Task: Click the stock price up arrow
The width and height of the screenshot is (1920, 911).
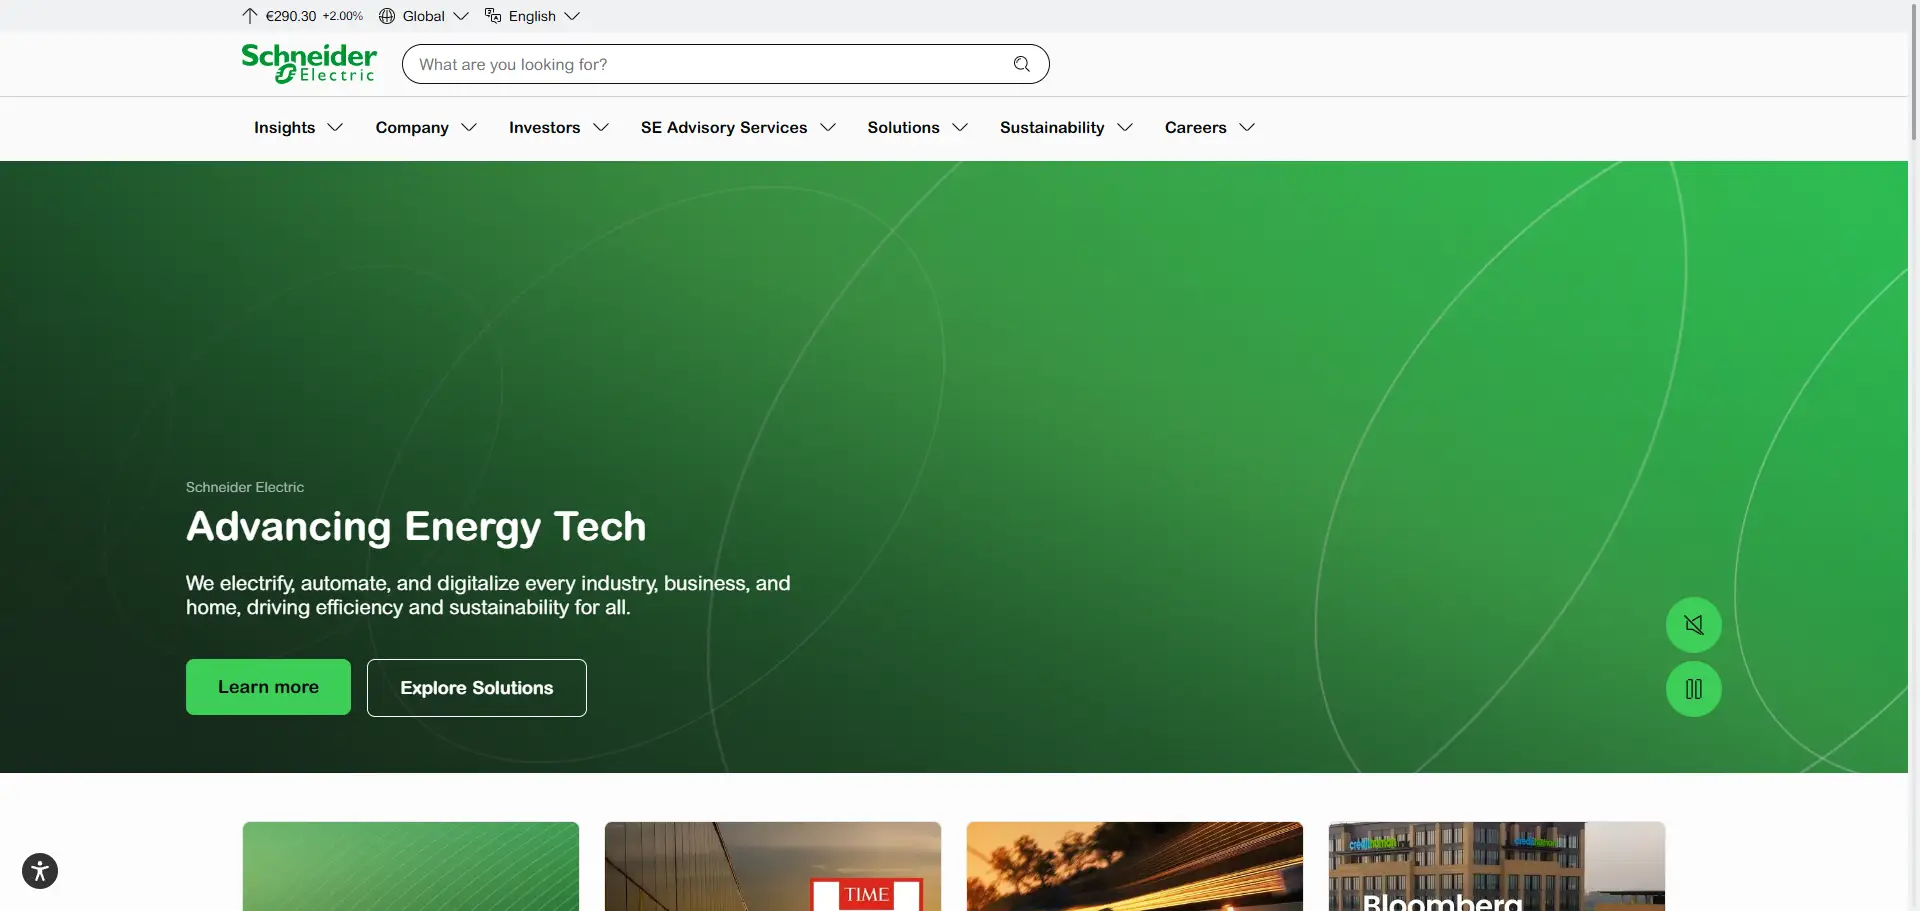Action: point(250,16)
